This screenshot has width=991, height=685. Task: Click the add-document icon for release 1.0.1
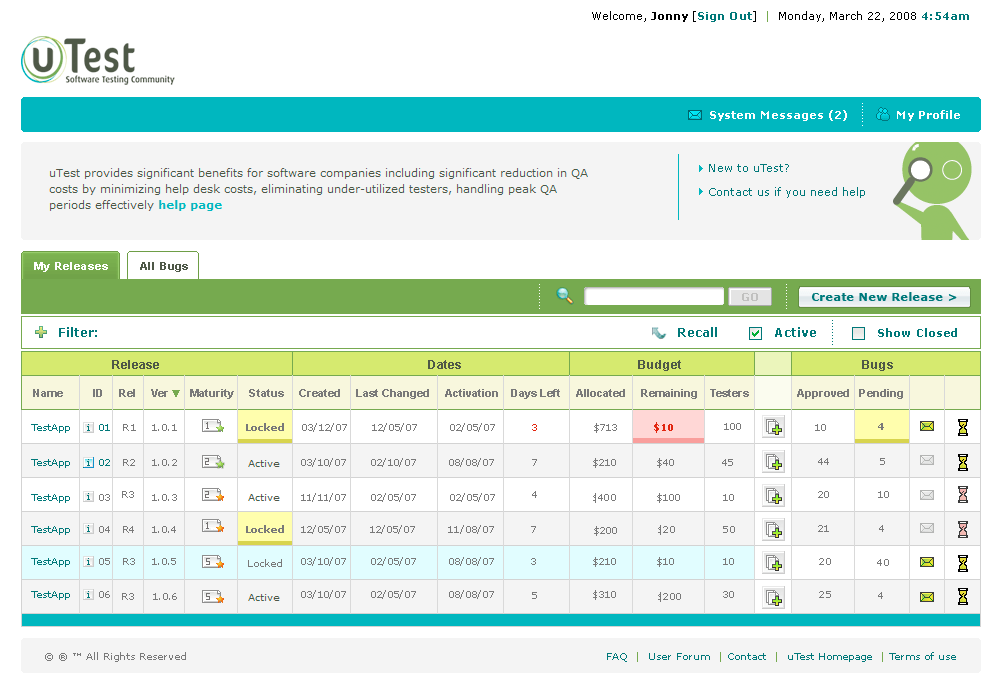click(x=773, y=427)
